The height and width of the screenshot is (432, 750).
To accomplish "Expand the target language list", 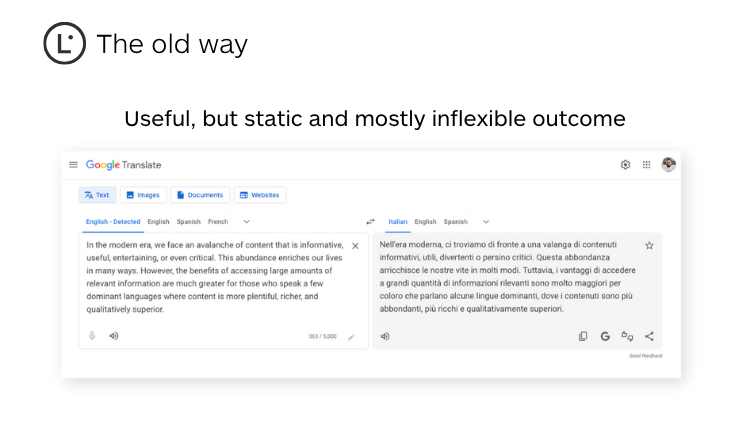I will [x=486, y=222].
